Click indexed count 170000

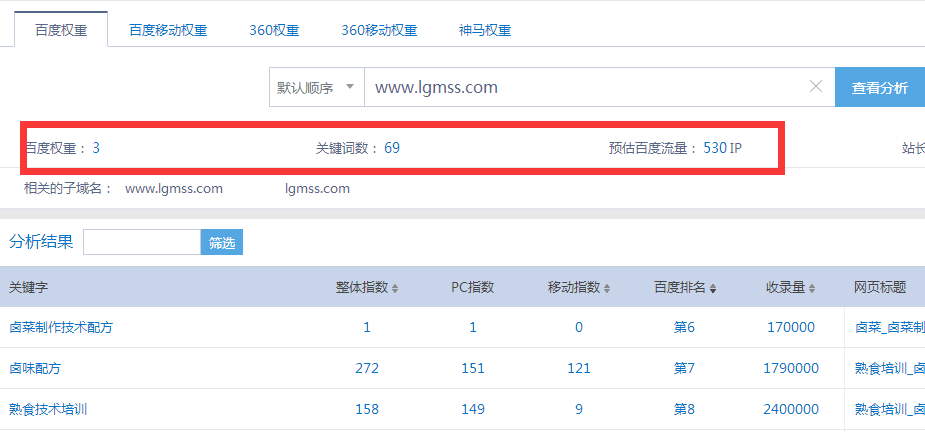(x=791, y=327)
